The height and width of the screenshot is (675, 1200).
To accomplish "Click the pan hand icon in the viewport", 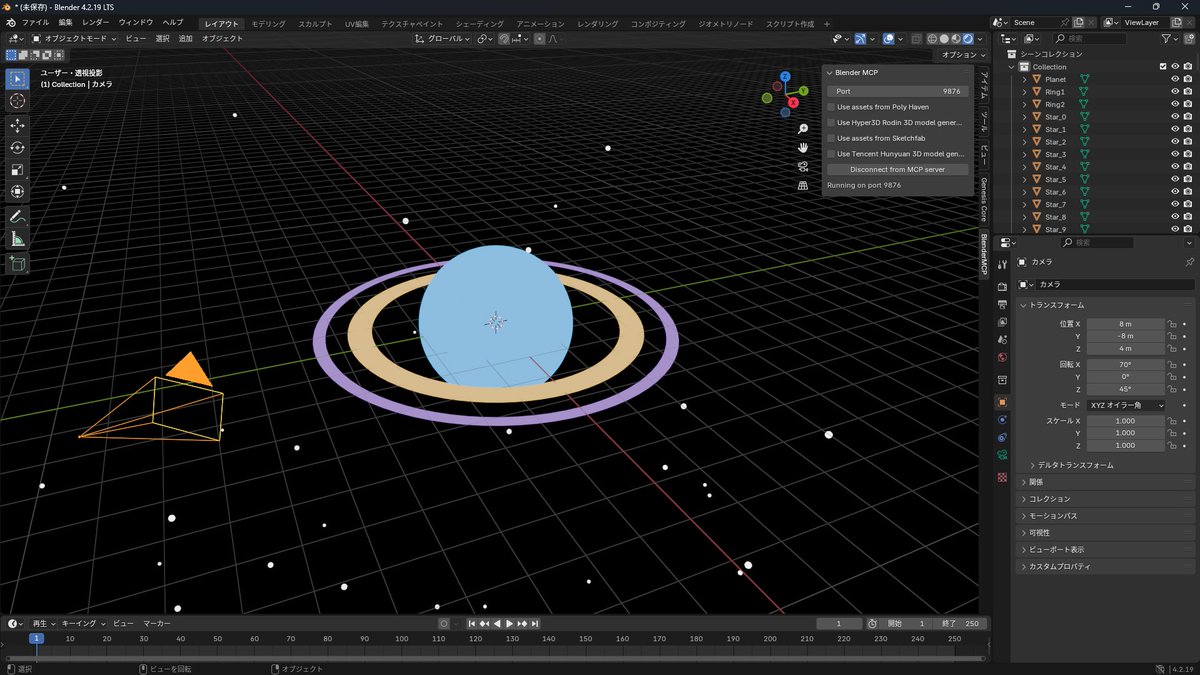I will pos(803,148).
